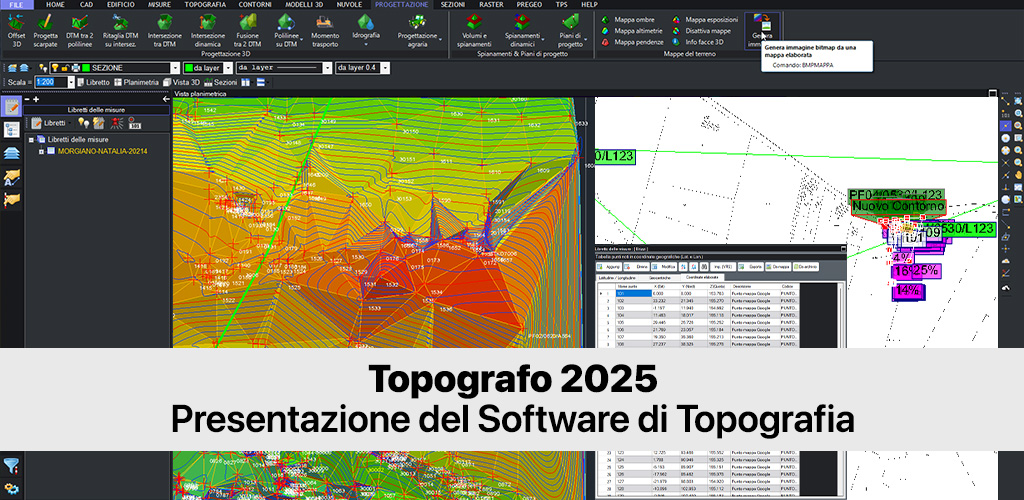Click the Scala input field 1:200
Image resolution: width=1024 pixels, height=500 pixels.
pos(50,82)
